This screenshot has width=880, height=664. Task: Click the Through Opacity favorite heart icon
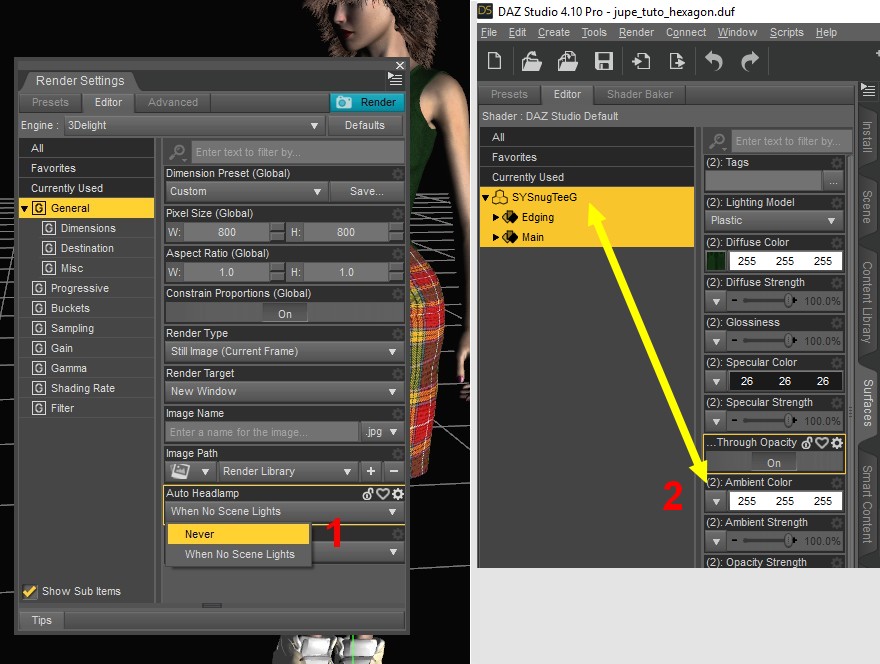[822, 443]
